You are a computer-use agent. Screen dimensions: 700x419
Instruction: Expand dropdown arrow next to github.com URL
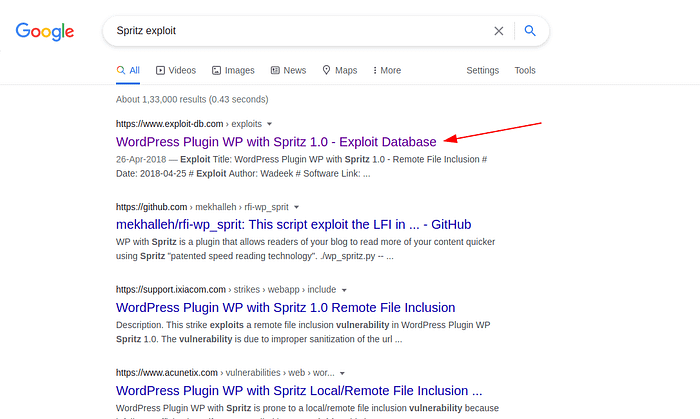(296, 207)
